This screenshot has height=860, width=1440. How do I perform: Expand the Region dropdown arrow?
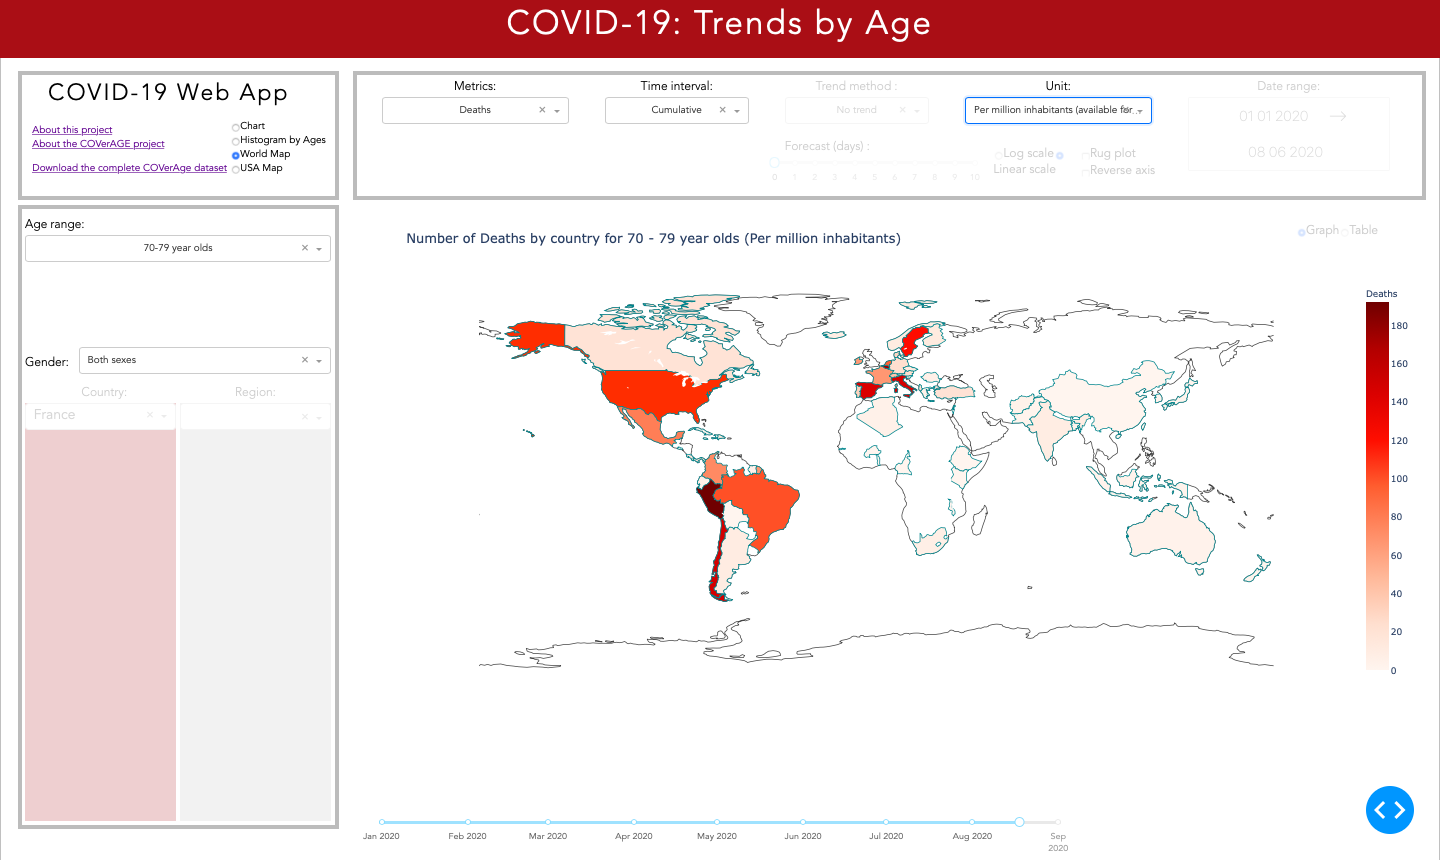[x=319, y=417]
